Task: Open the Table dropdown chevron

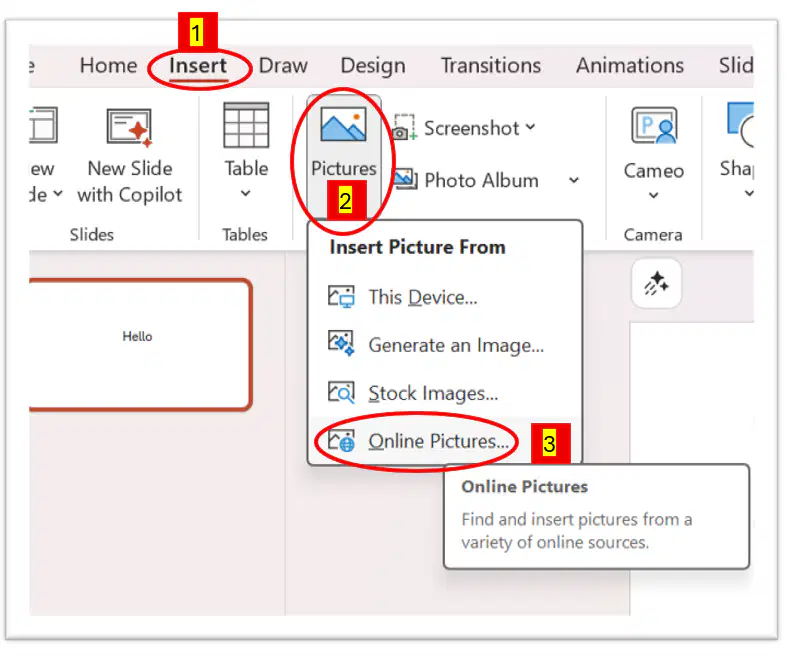Action: tap(245, 193)
